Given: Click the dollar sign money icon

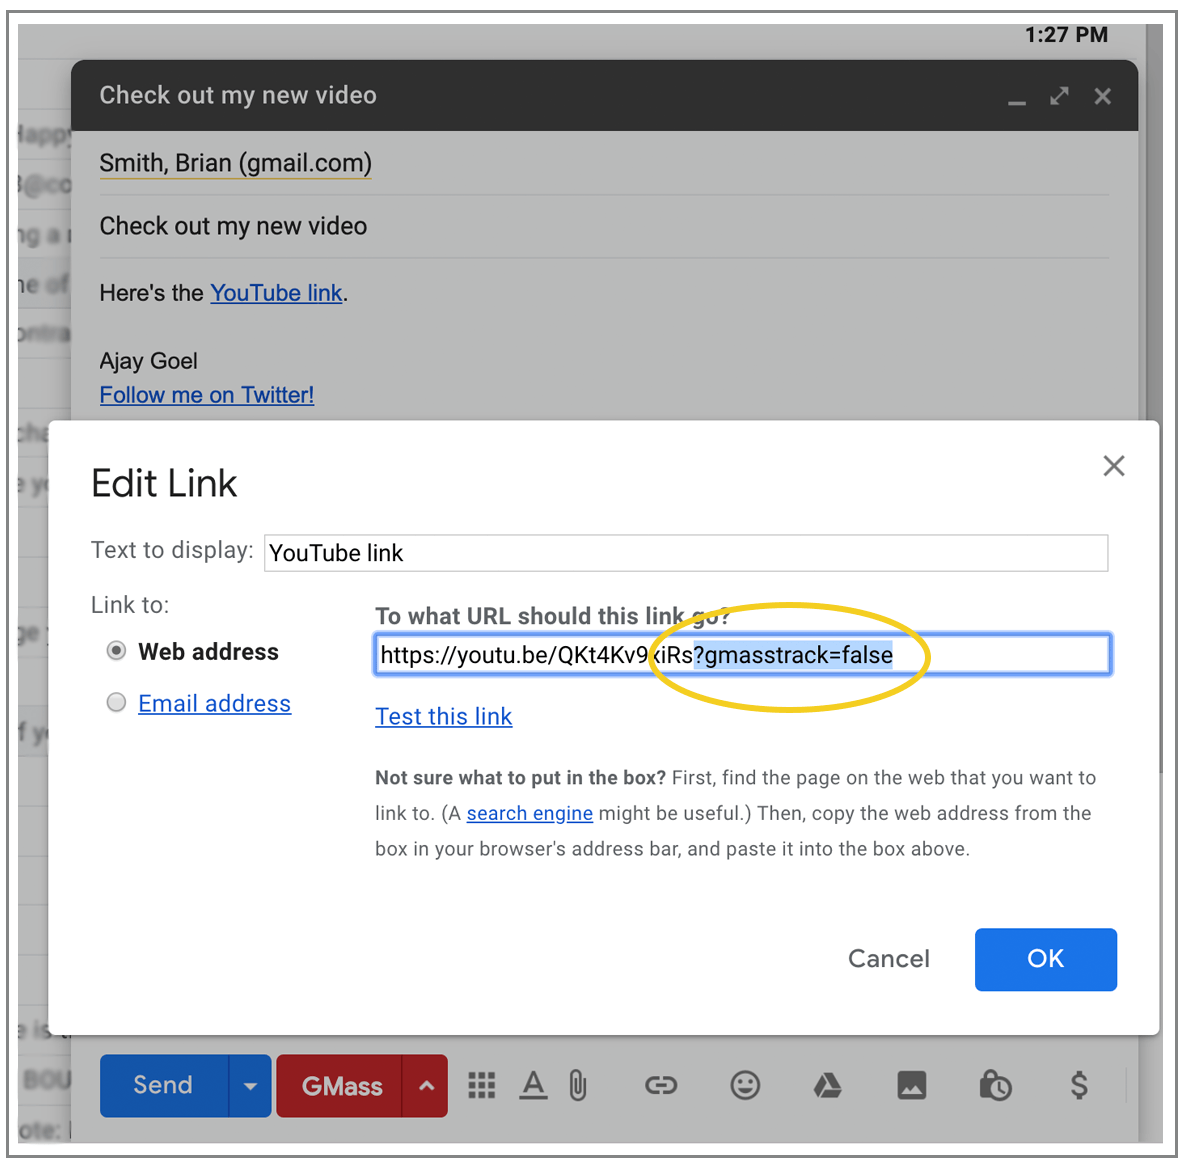Looking at the screenshot, I should (x=1079, y=1085).
